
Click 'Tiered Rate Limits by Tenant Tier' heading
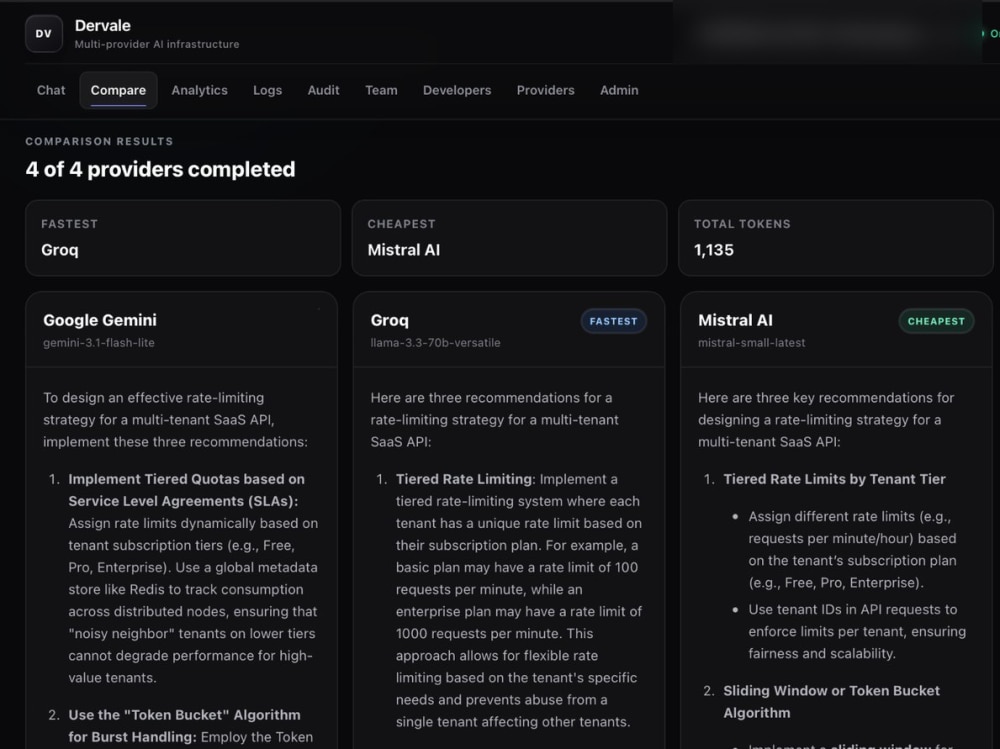(834, 479)
